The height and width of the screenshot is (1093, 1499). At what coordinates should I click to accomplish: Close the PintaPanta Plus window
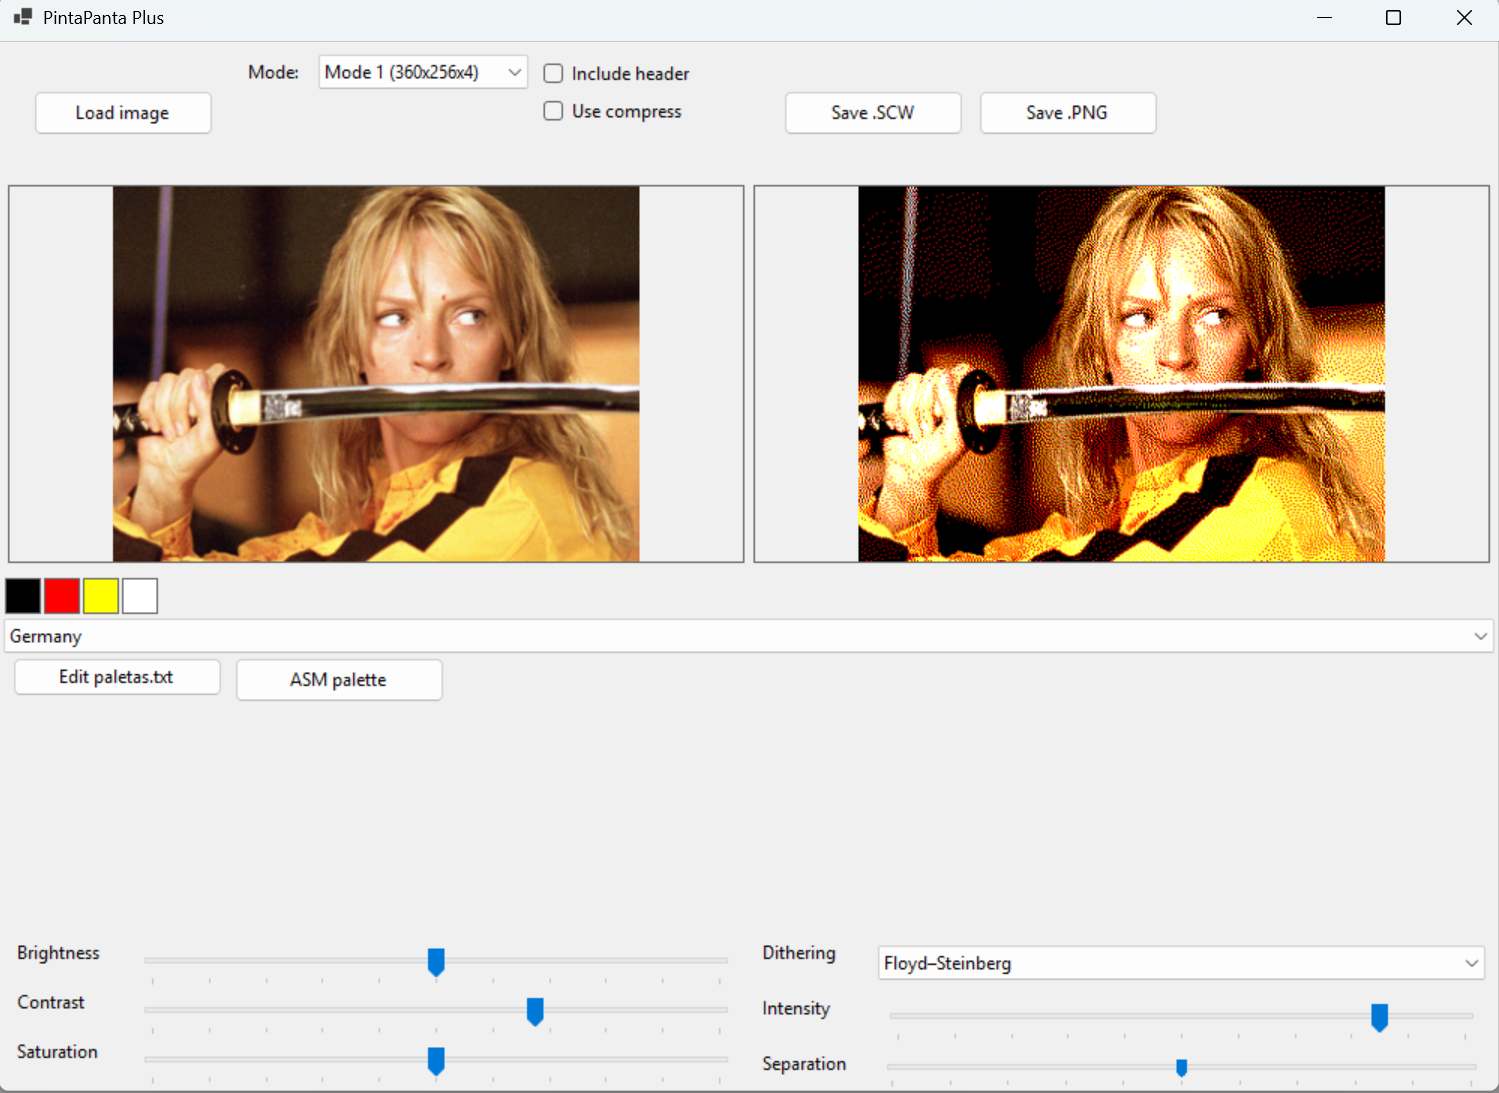pos(1464,18)
